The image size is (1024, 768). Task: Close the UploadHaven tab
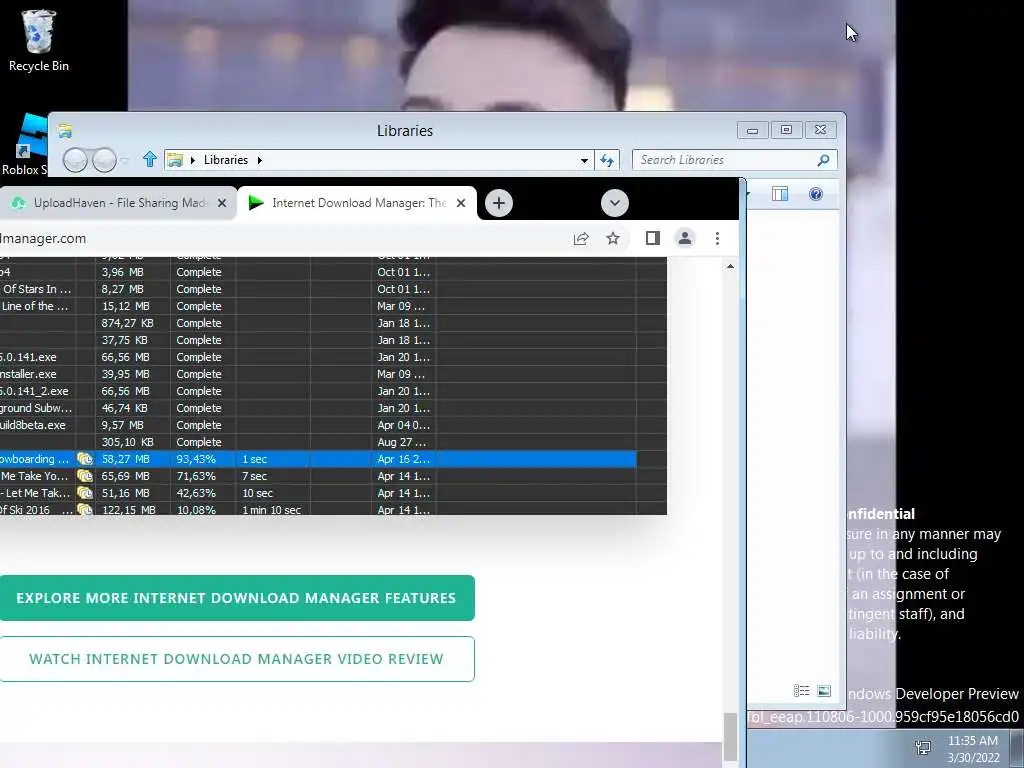[222, 203]
